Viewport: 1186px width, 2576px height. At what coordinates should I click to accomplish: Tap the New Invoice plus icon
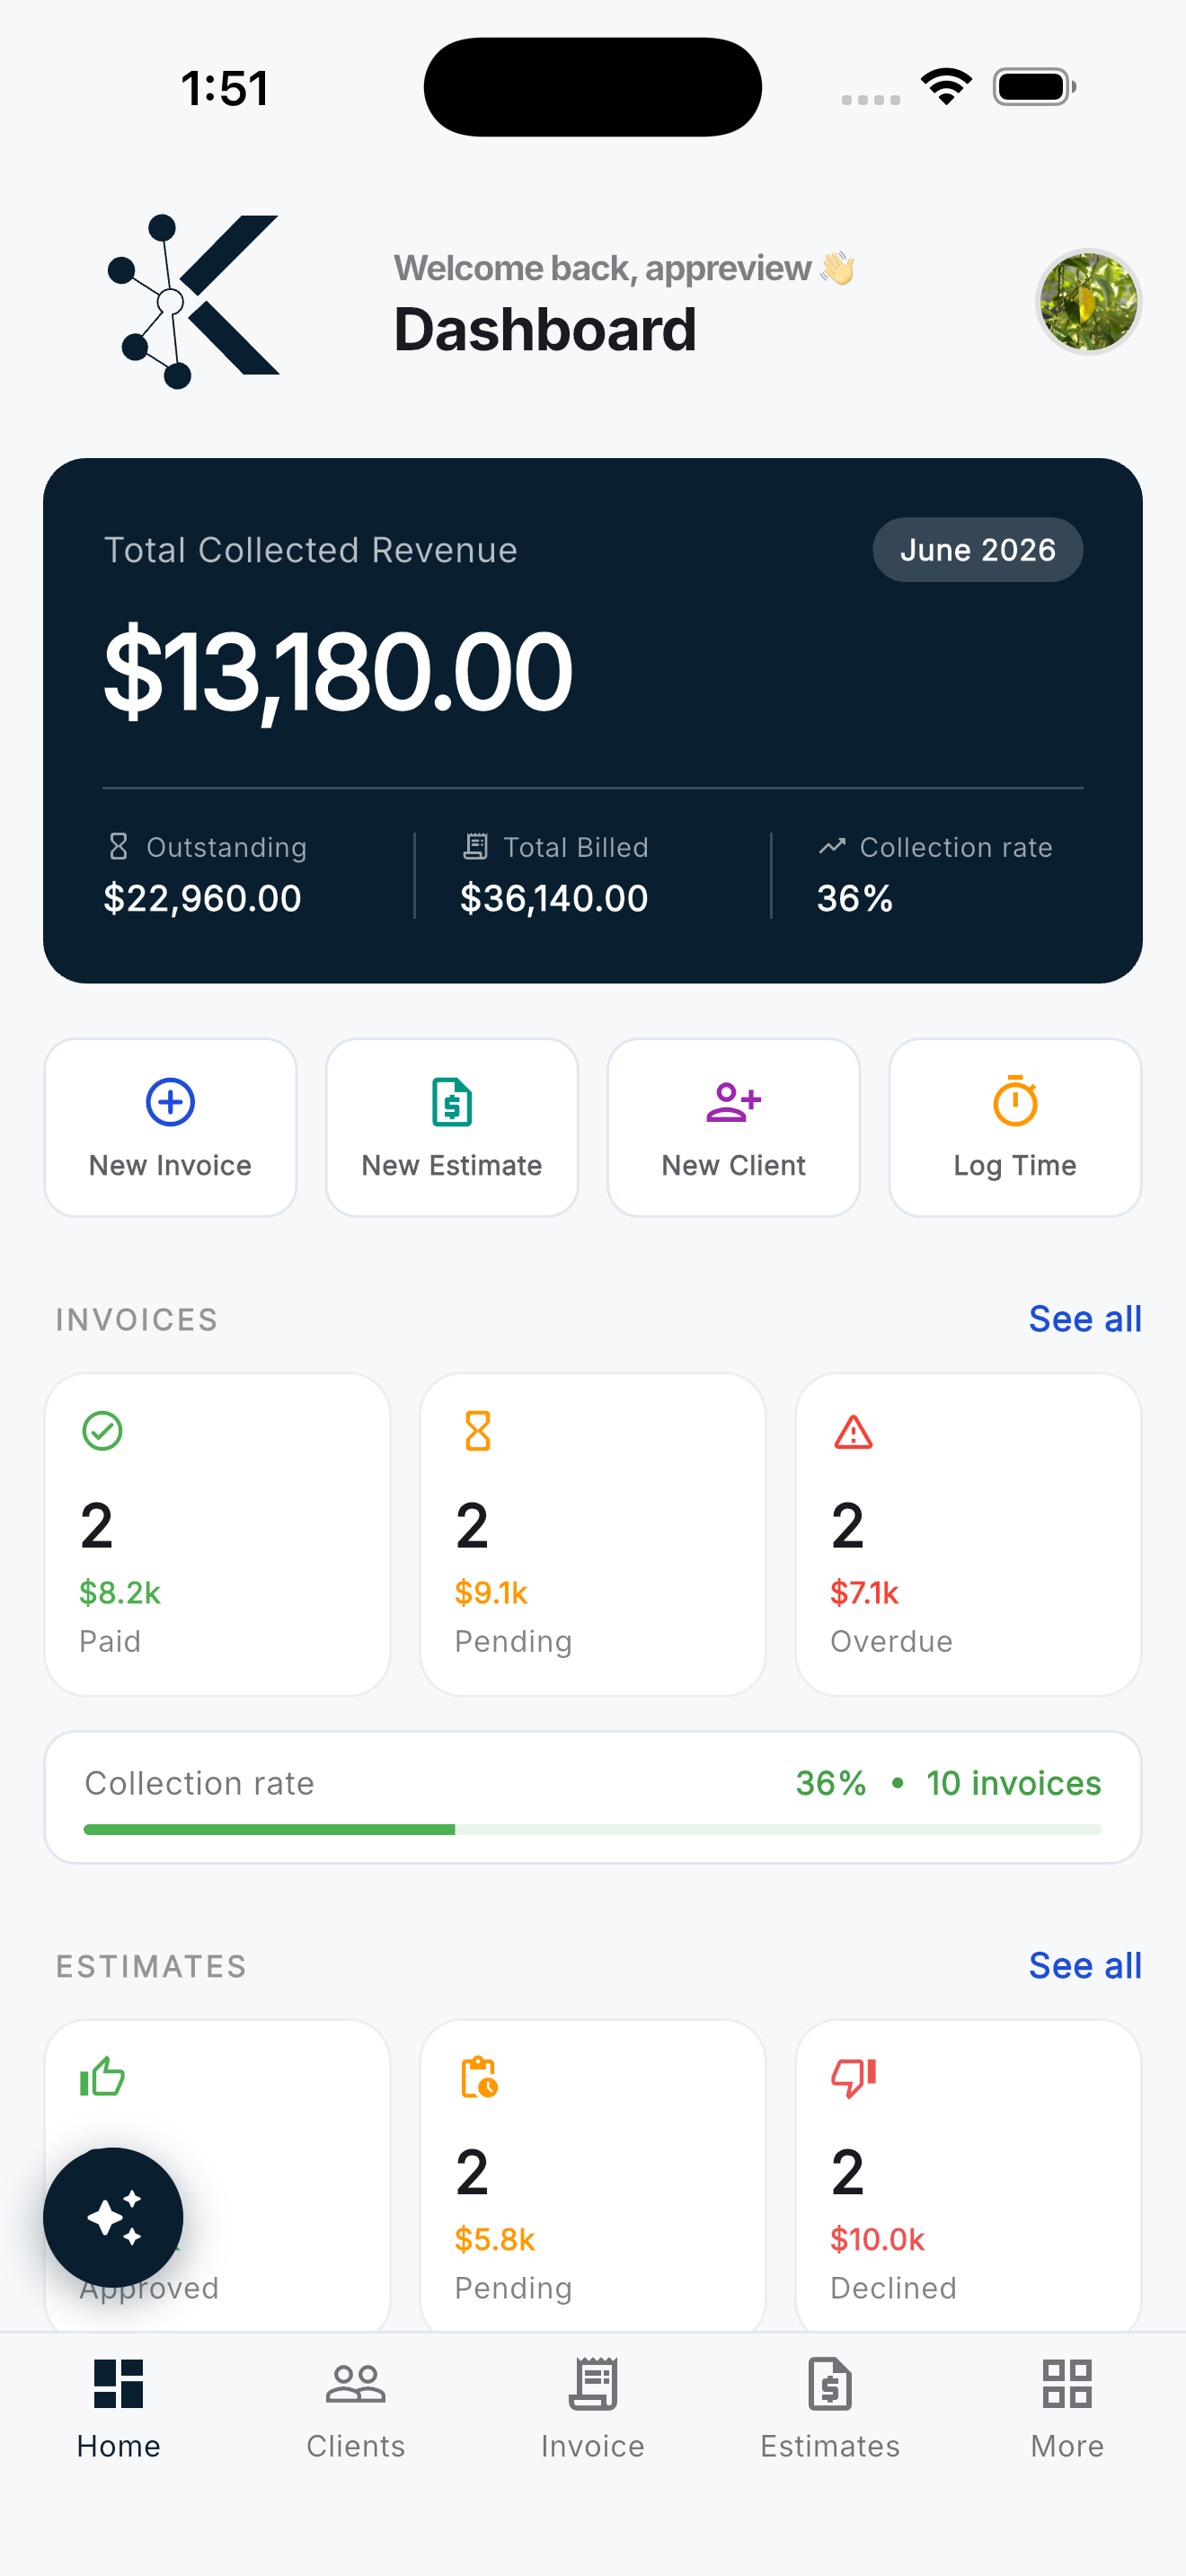170,1102
